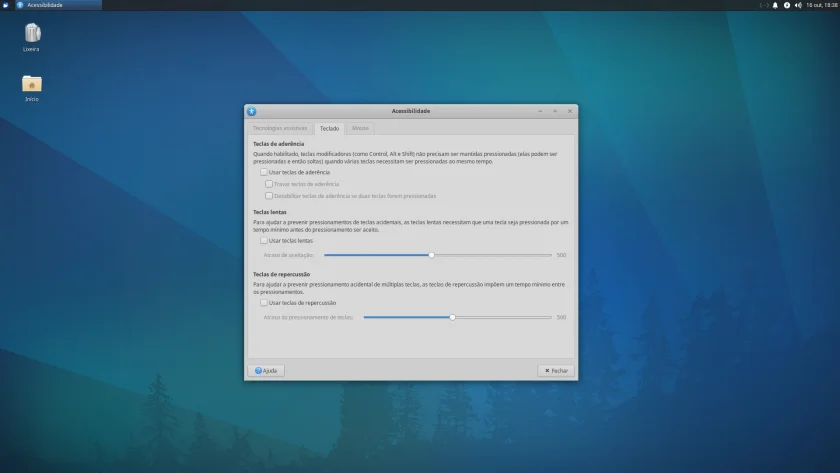The width and height of the screenshot is (840, 473).
Task: Enable Usar teclas de aderência checkbox
Action: point(264,172)
